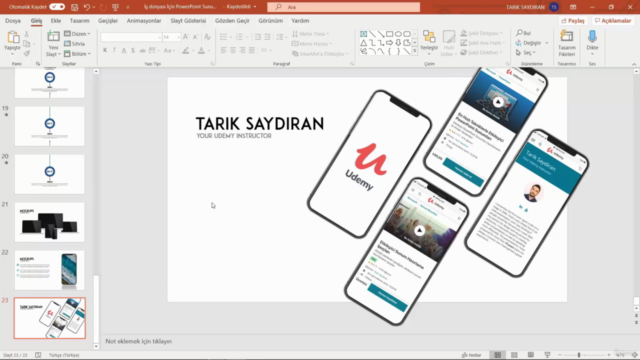Open the Gözden Geçir tab
The height and width of the screenshot is (360, 640).
pyautogui.click(x=232, y=20)
